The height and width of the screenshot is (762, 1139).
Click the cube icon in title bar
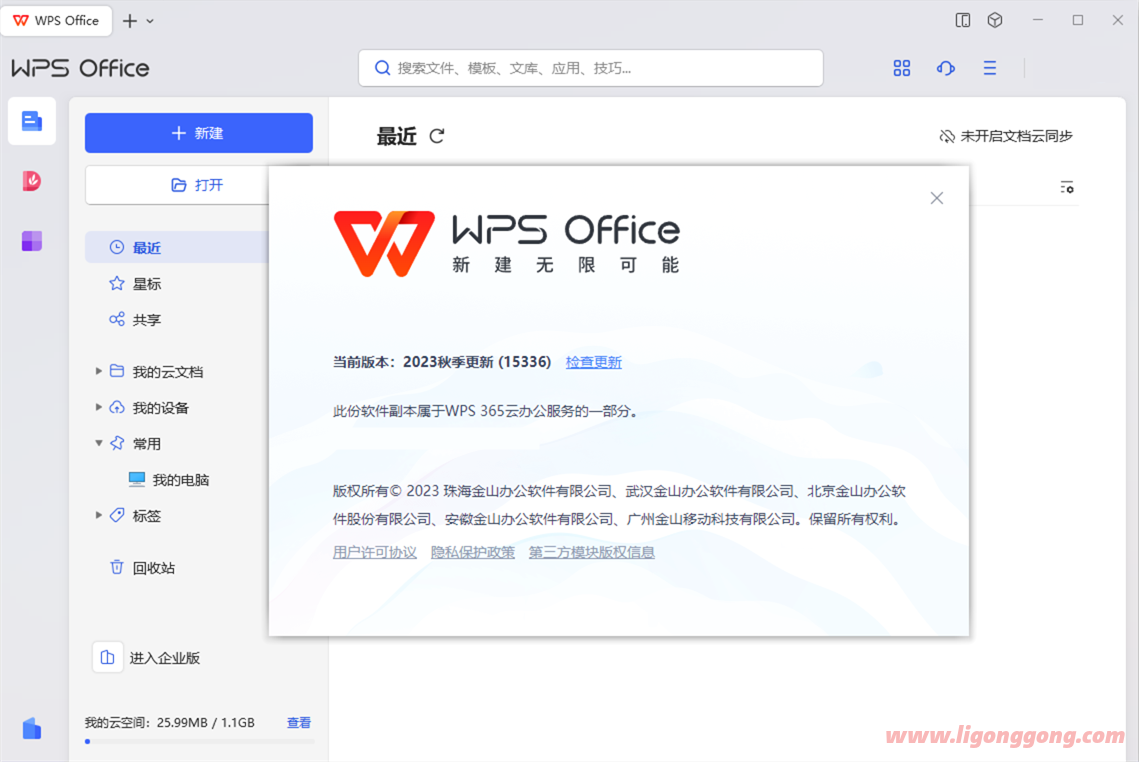pos(995,20)
